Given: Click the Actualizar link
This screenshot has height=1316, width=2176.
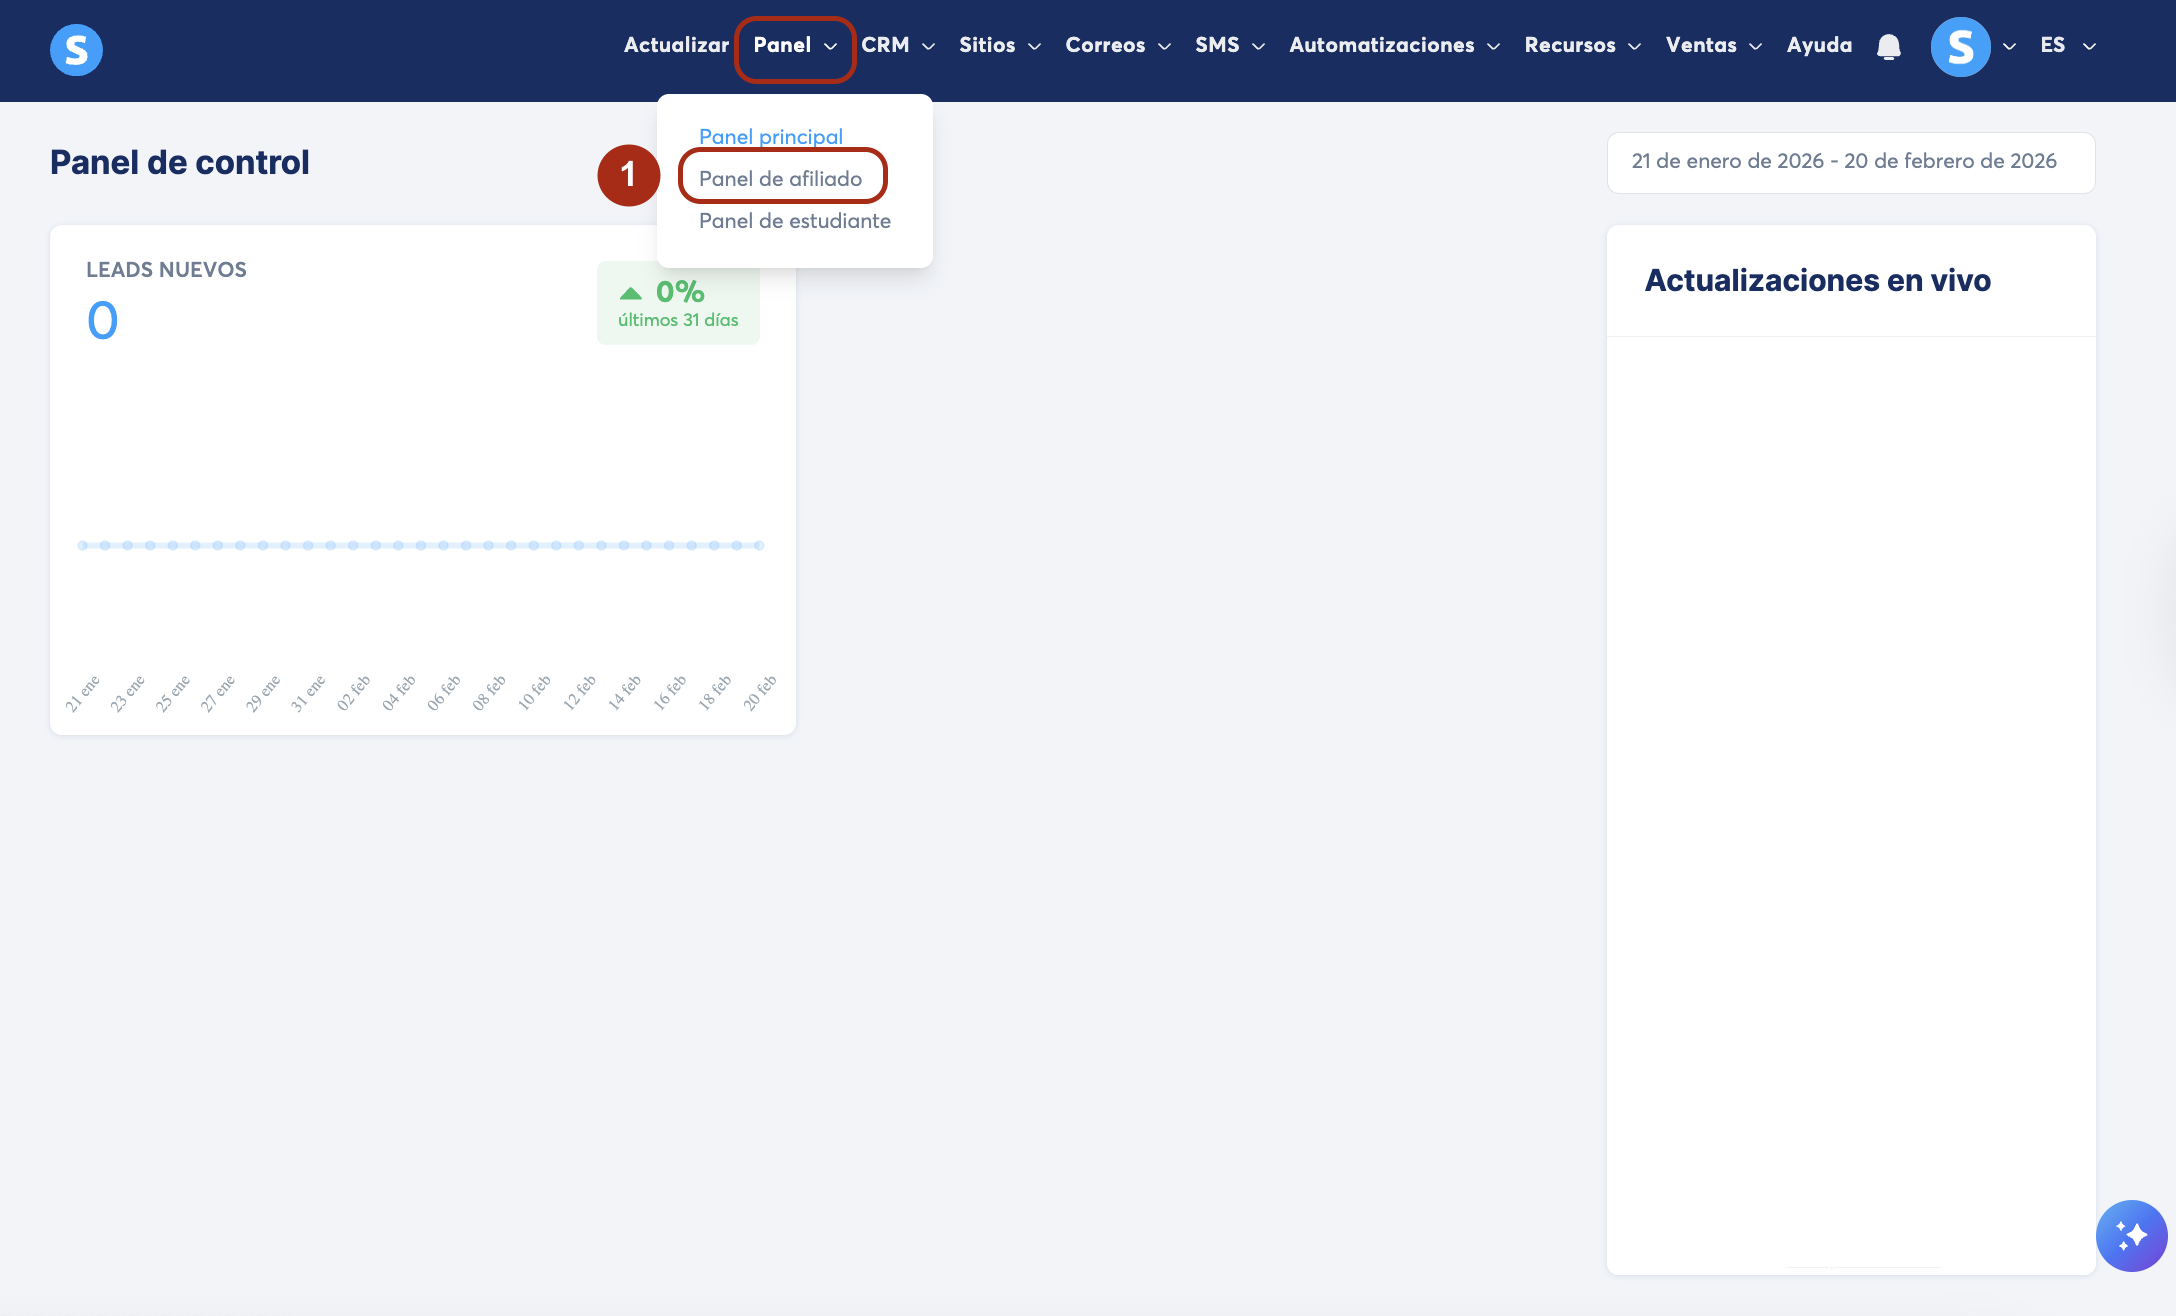Looking at the screenshot, I should coord(676,45).
